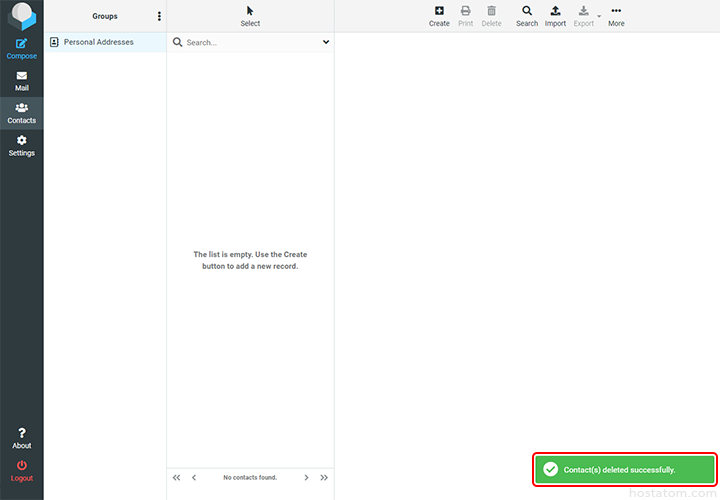Expand the search options dropdown arrow
This screenshot has height=500, width=720.
(326, 43)
